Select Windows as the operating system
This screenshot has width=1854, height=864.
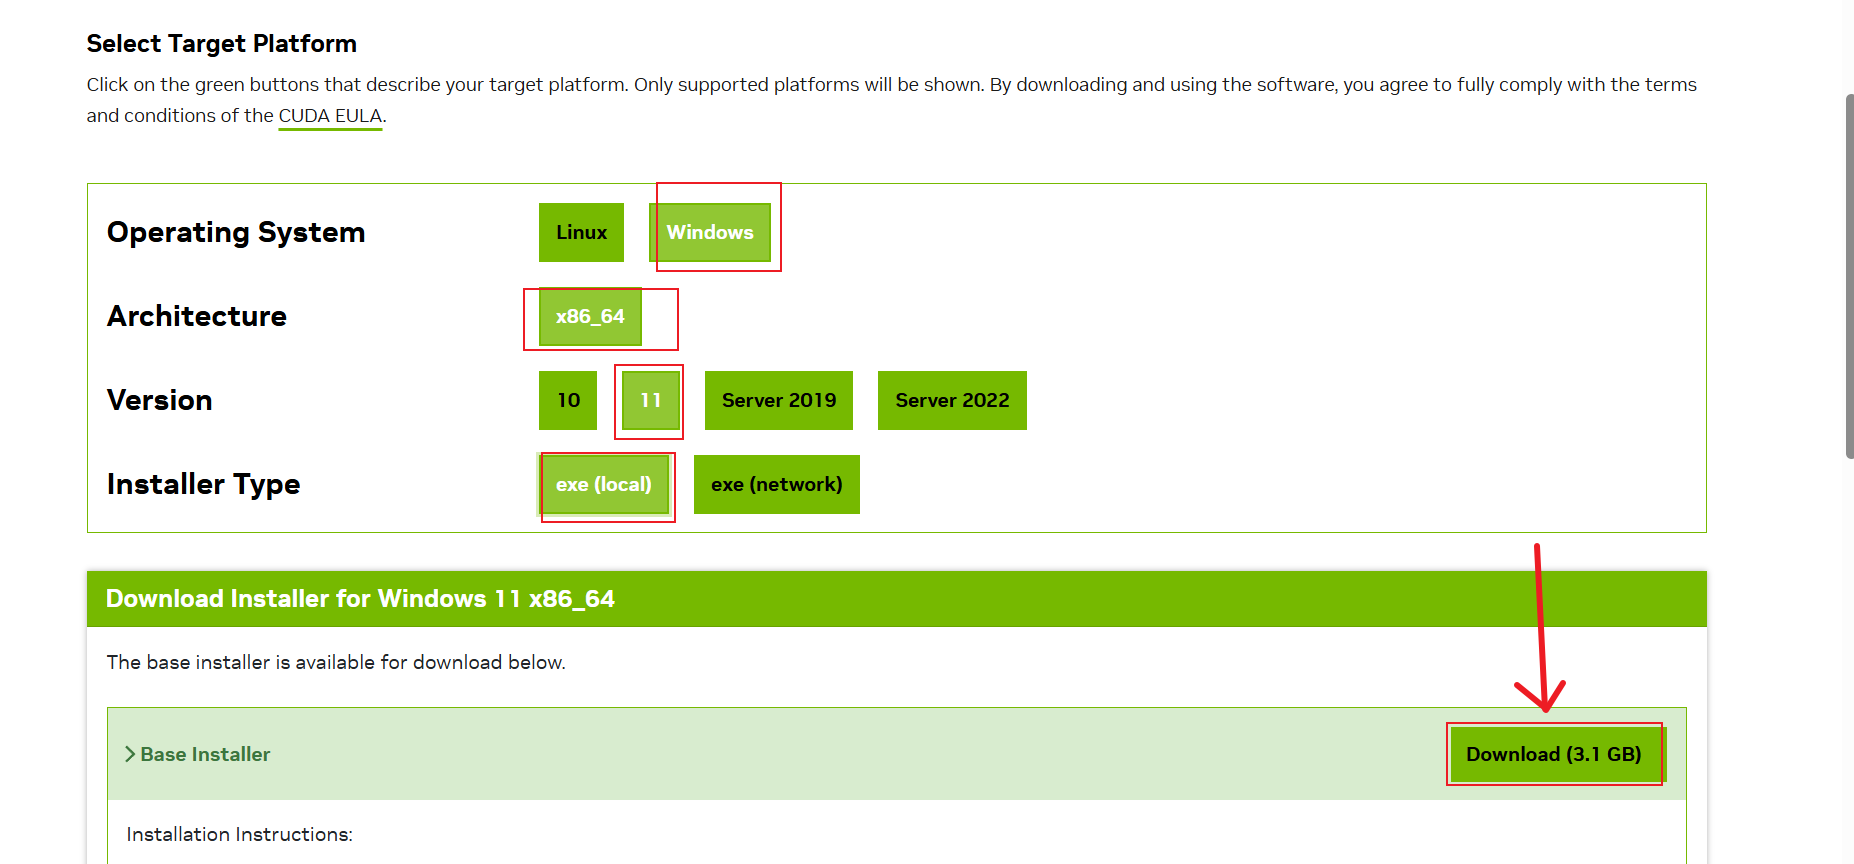tap(710, 232)
